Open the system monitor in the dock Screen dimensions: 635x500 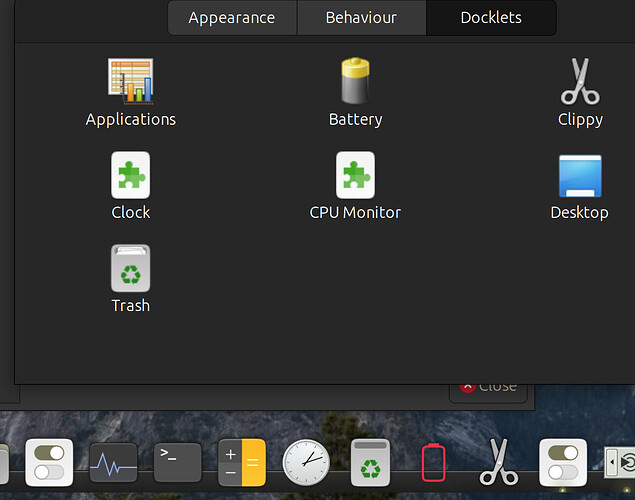coord(113,463)
